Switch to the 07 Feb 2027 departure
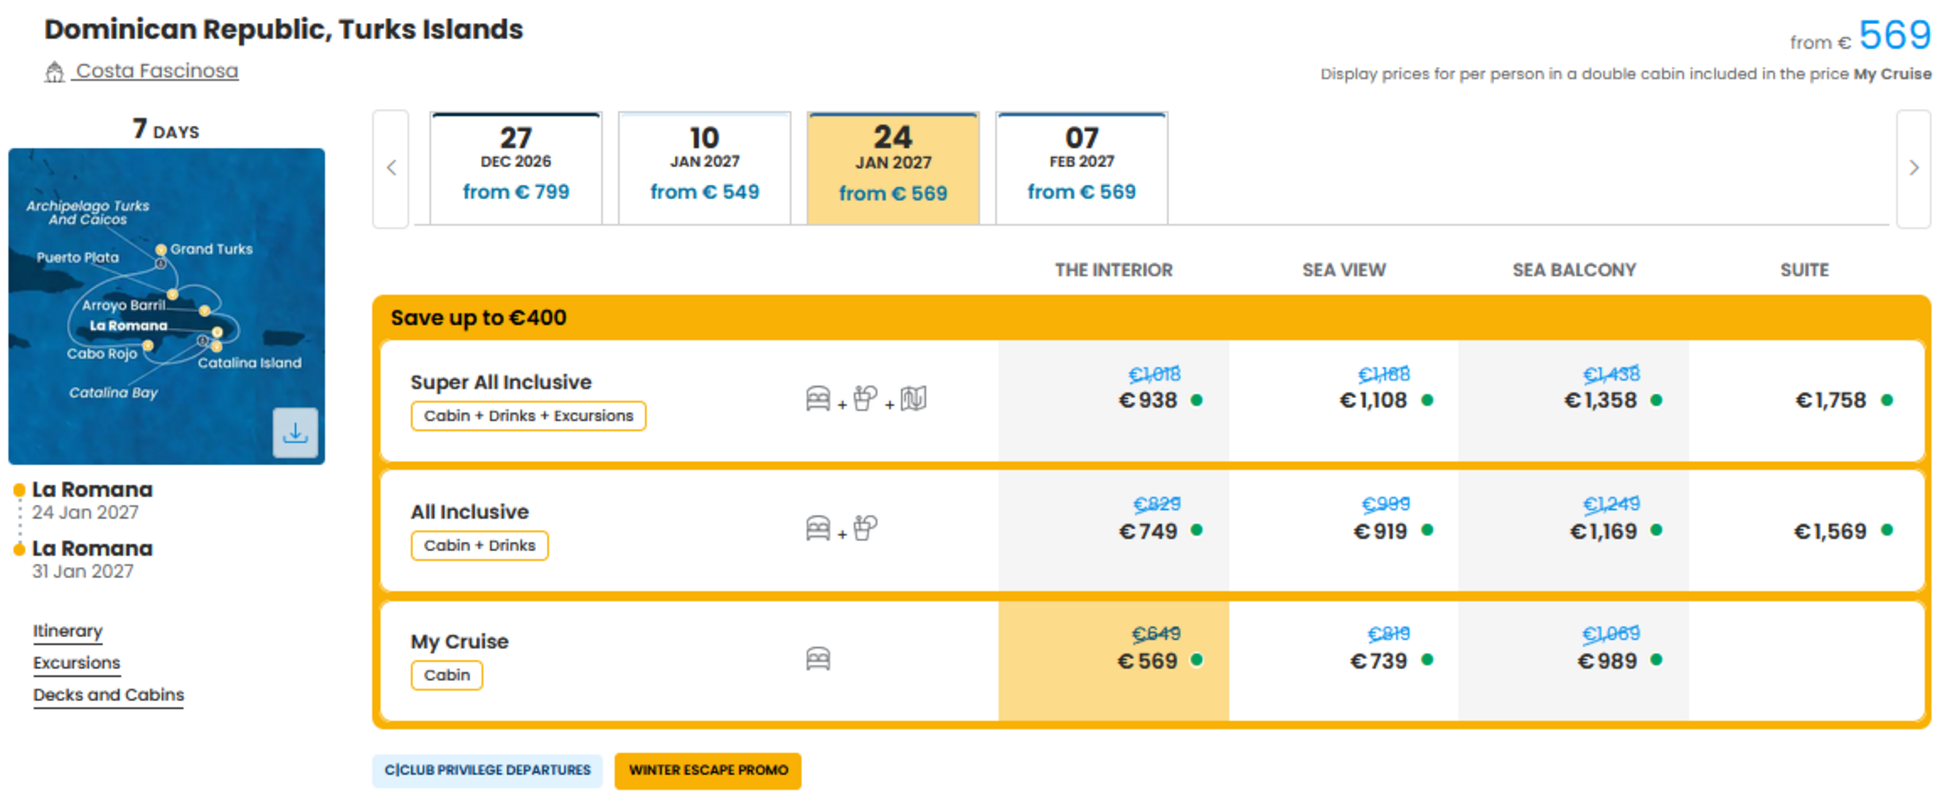The image size is (1945, 800). pos(1081,167)
